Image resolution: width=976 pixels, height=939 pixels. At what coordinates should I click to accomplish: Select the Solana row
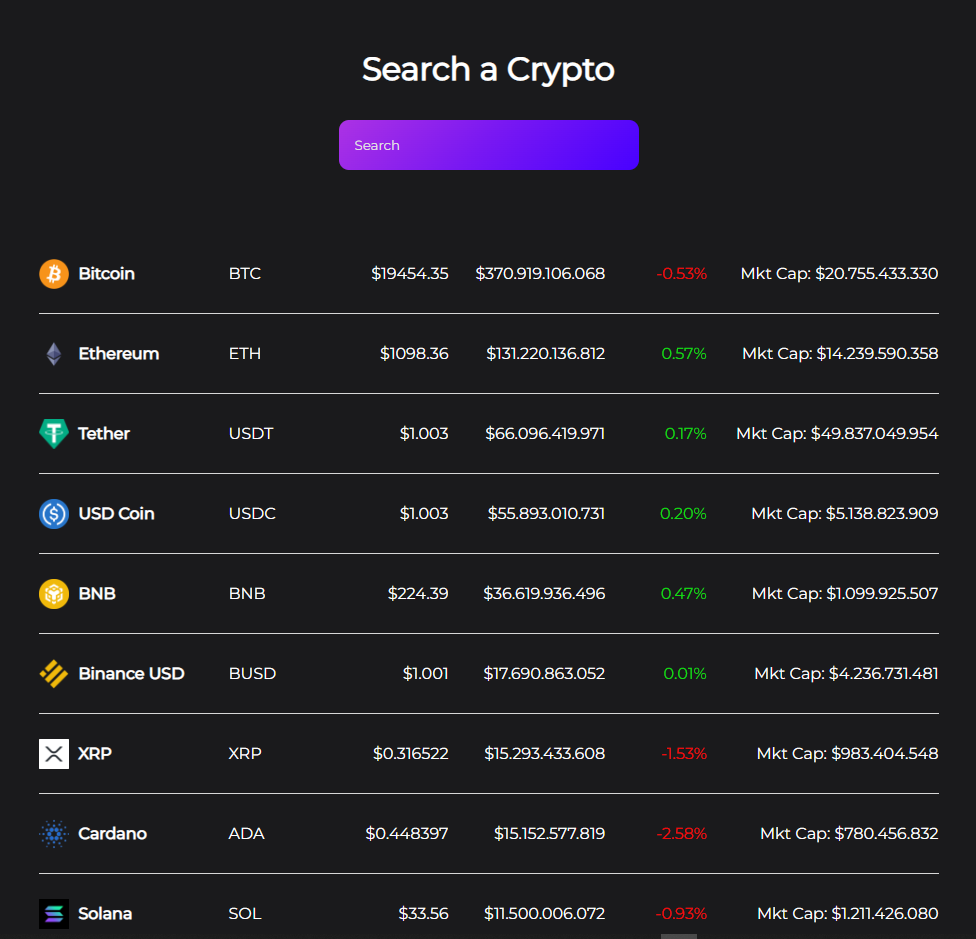[x=488, y=913]
